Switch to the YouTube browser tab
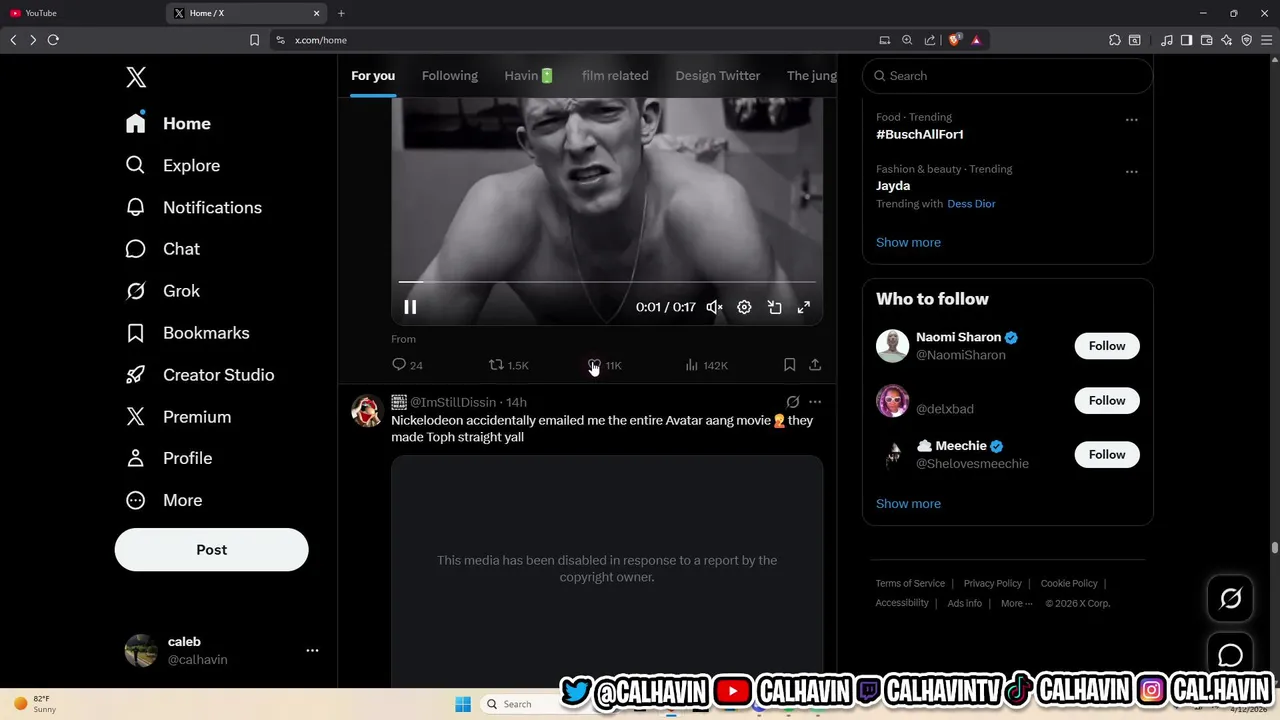This screenshot has height=720, width=1280. click(81, 13)
